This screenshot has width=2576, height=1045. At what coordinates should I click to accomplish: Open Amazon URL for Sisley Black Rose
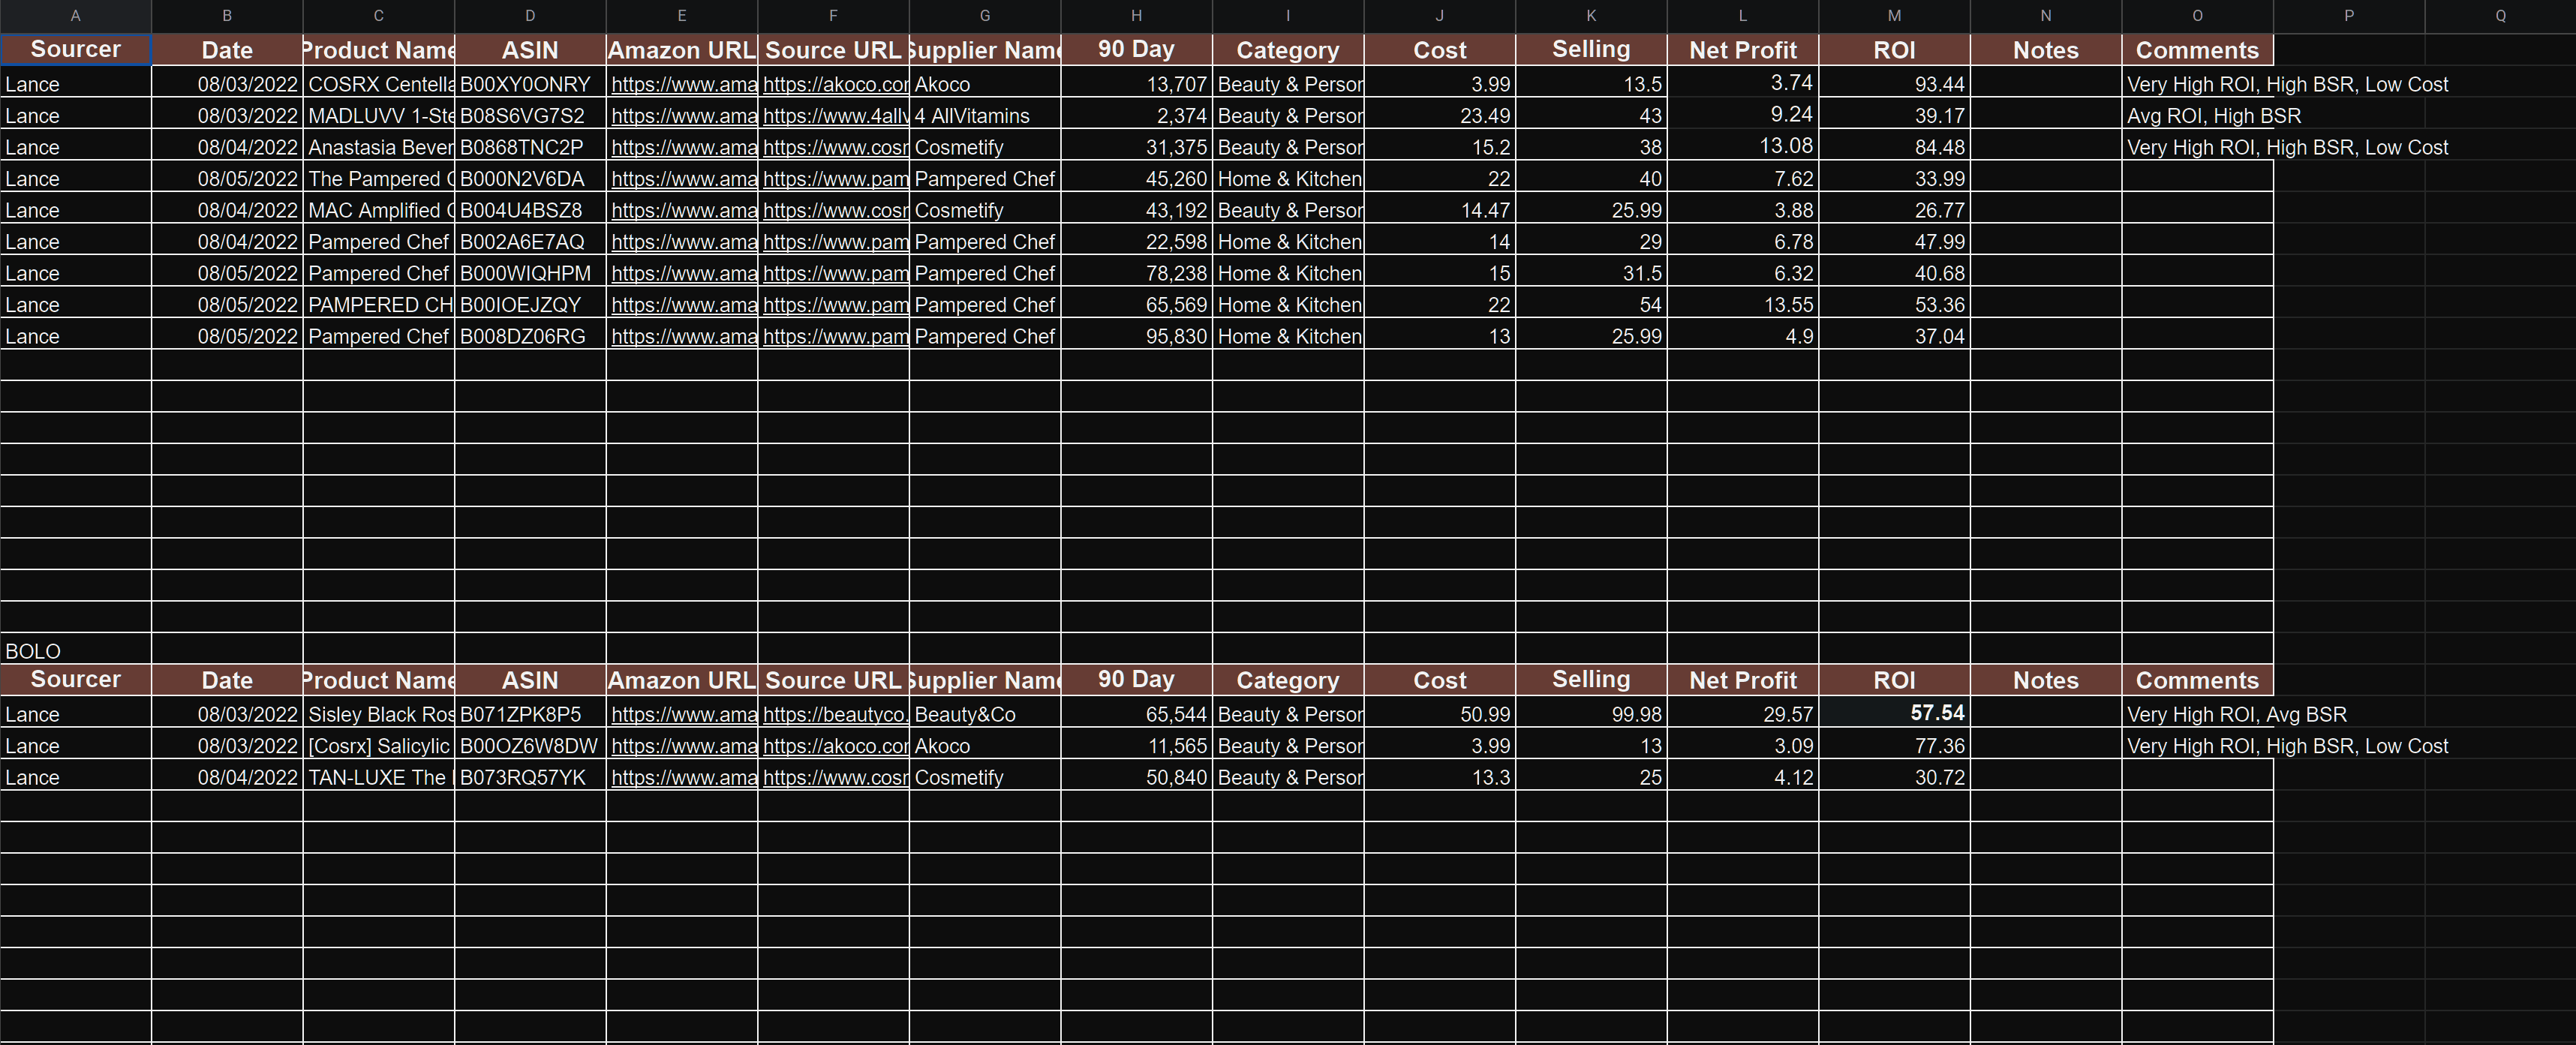point(683,715)
